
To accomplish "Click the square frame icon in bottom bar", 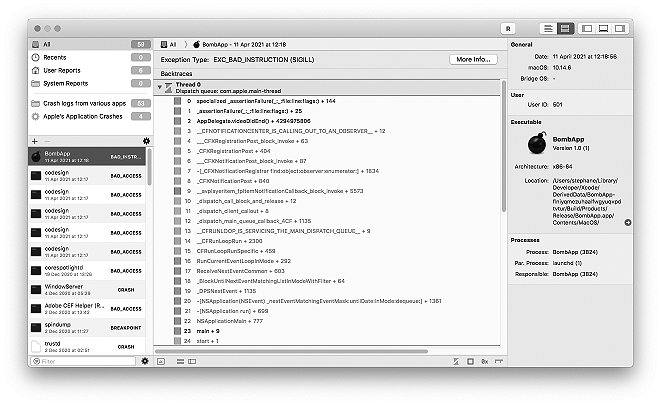I will point(470,361).
